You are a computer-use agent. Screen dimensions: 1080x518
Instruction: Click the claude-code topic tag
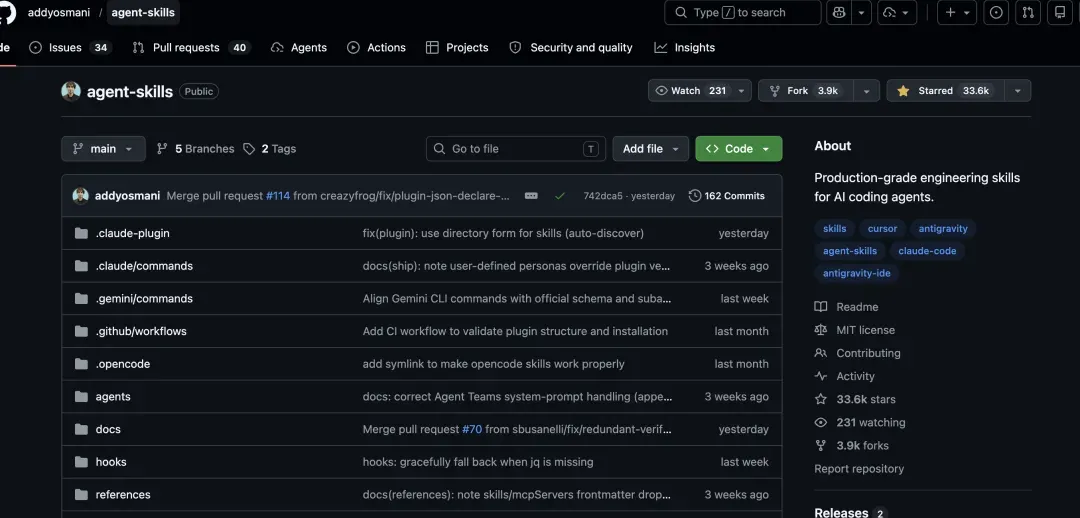click(927, 251)
